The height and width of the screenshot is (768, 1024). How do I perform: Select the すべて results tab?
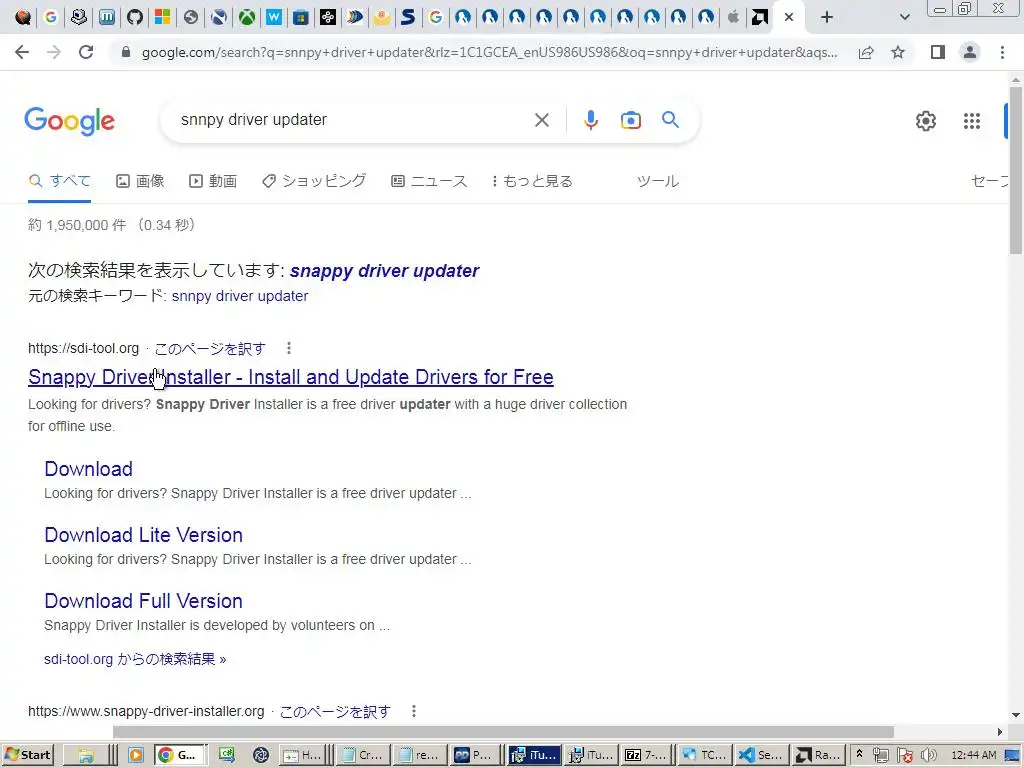[60, 181]
